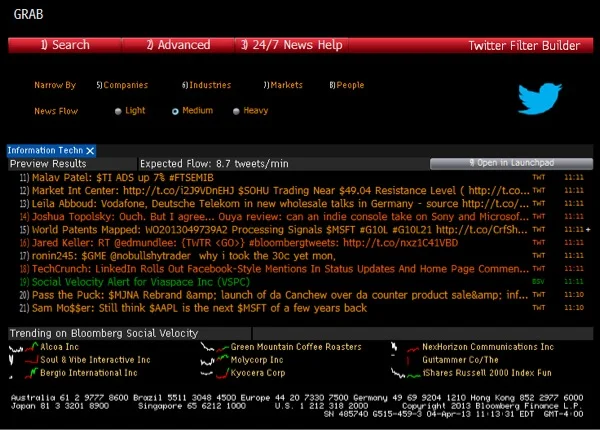Open Bergio International sparkline chart
Image resolution: width=600 pixels, height=430 pixels.
click(x=23, y=373)
